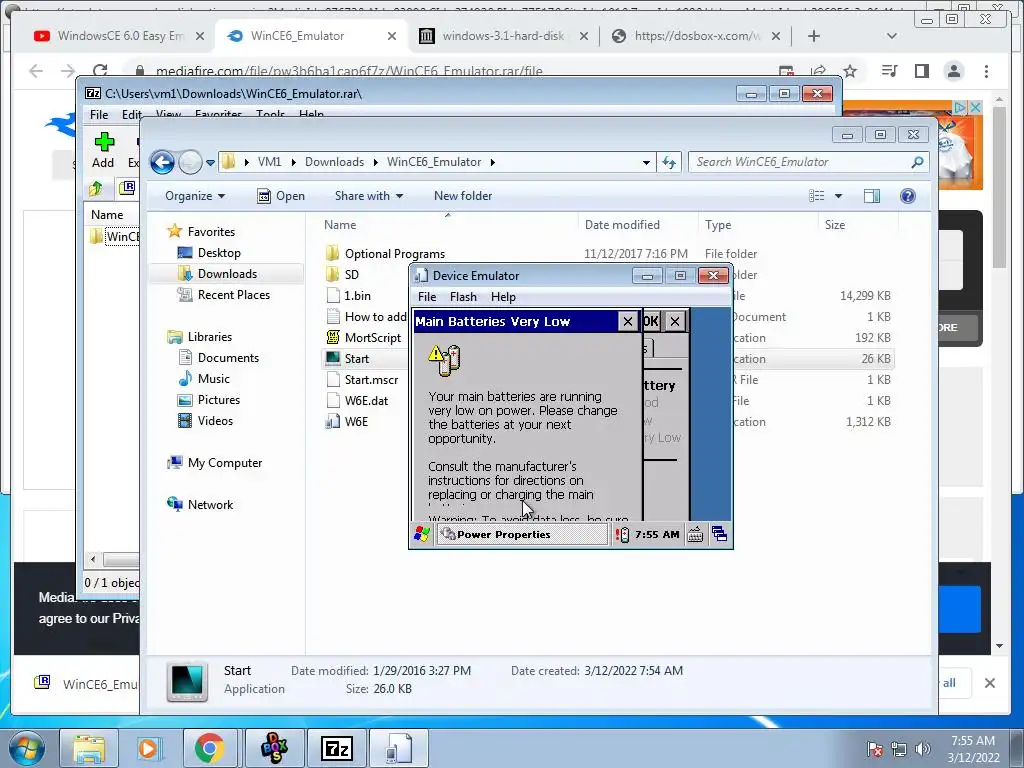Close the Chrome downloads bar
The width and height of the screenshot is (1024, 768).
click(x=990, y=683)
